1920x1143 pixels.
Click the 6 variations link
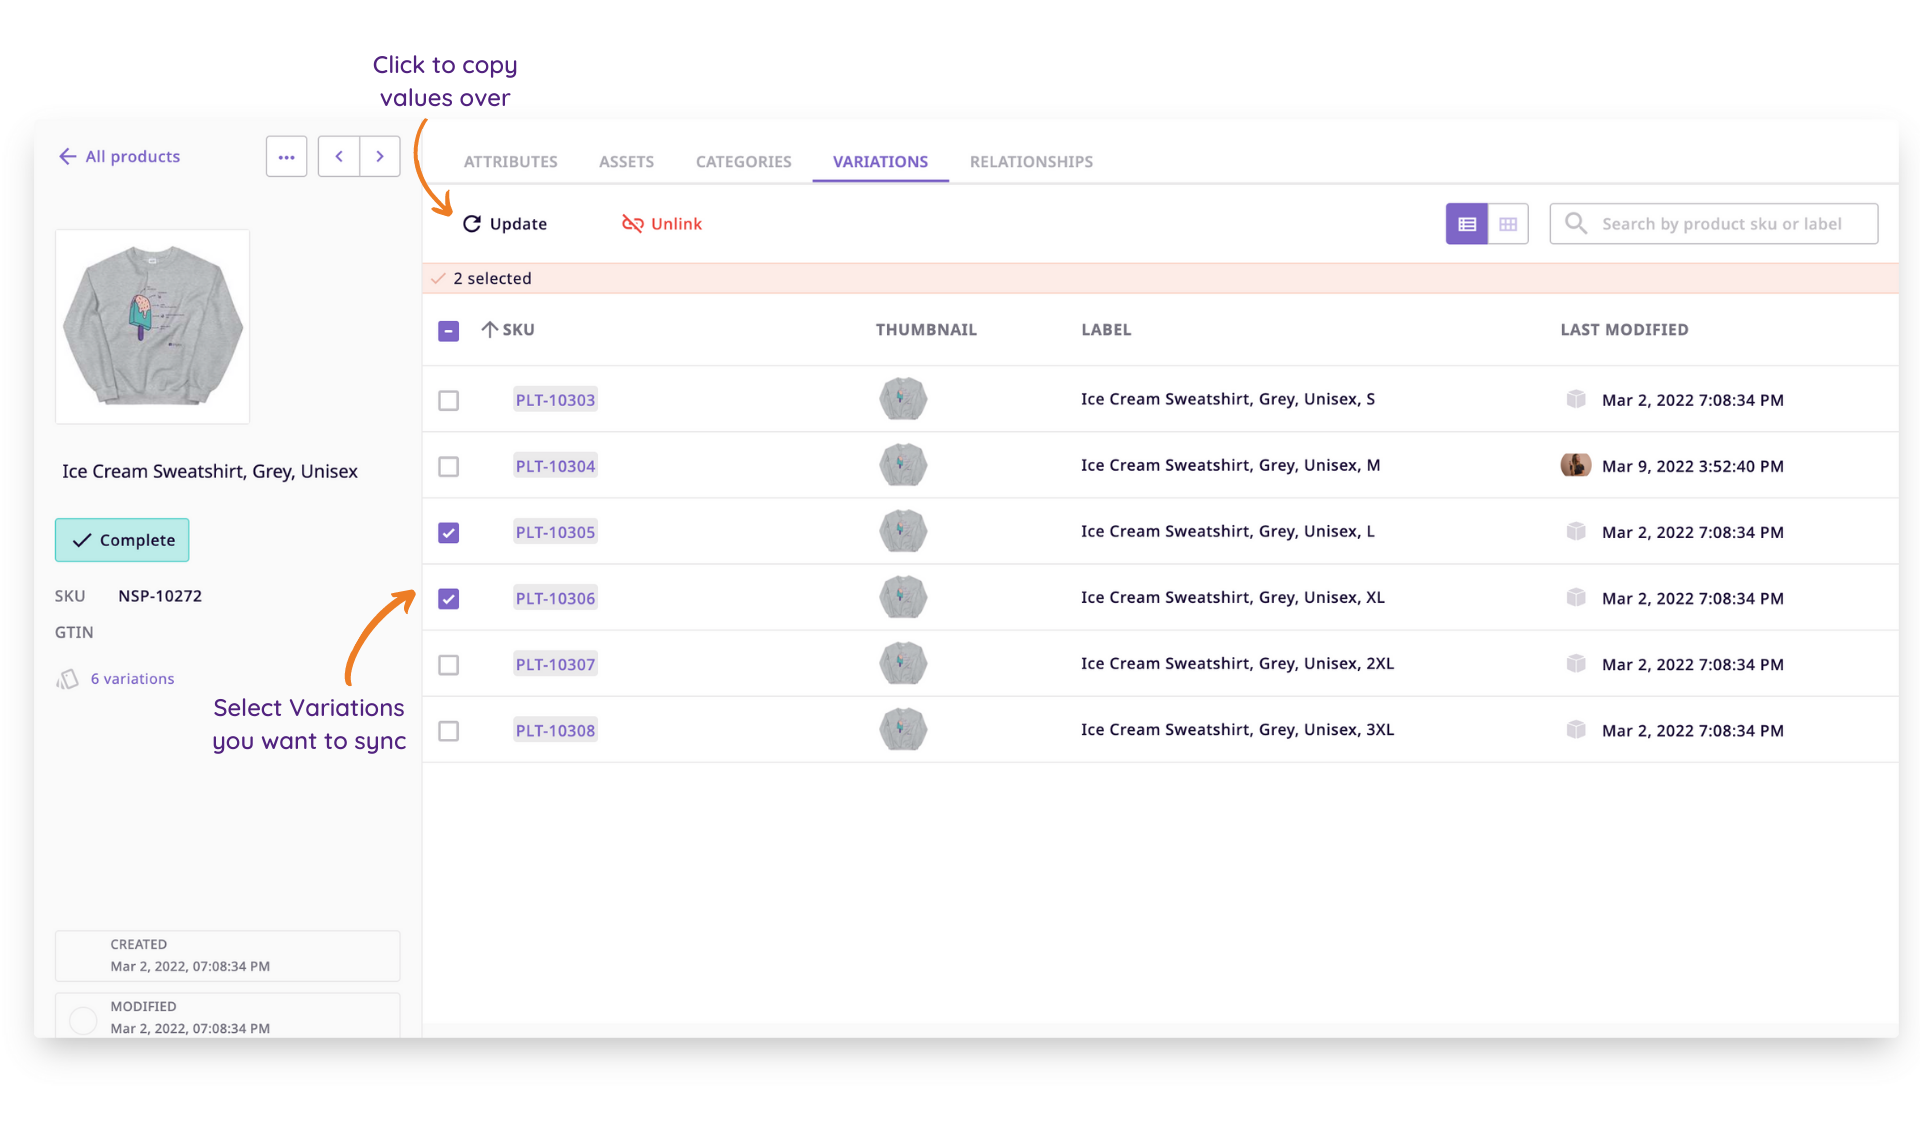tap(132, 679)
